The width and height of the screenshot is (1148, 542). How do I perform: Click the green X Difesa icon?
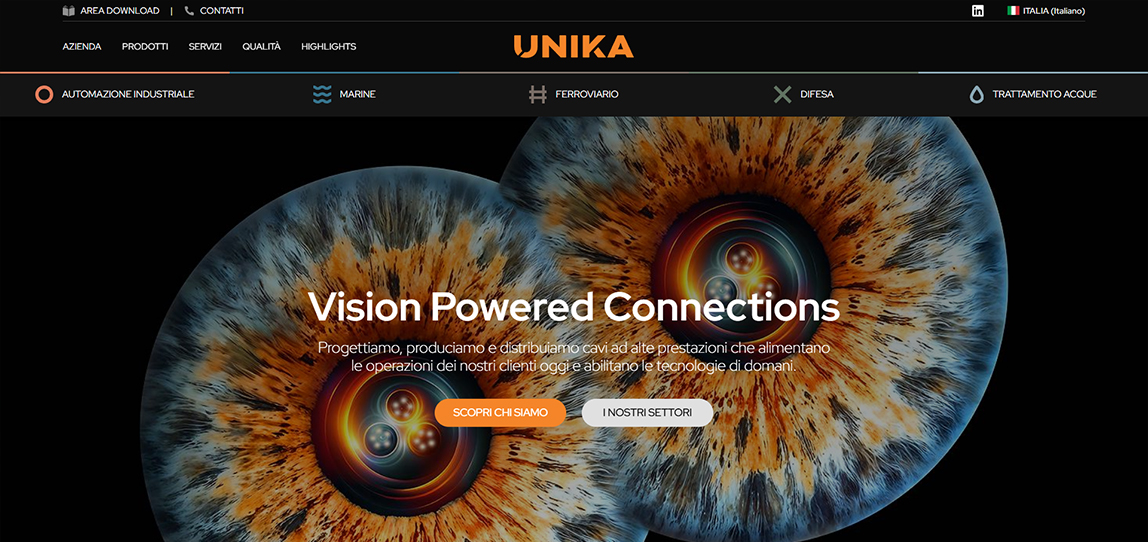click(x=783, y=94)
